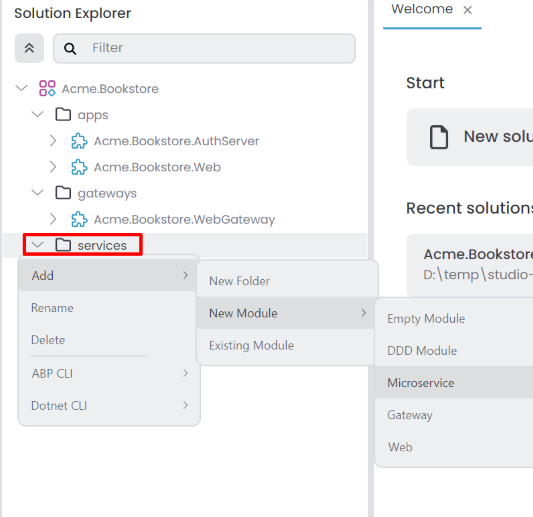Click the Acme.Bookstore.Web module puzzle icon
Screen dimensions: 533x517
click(x=79, y=167)
